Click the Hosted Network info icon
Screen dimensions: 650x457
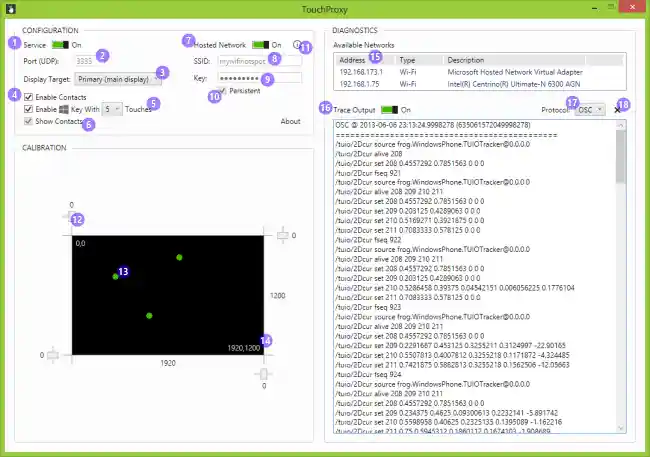297,45
